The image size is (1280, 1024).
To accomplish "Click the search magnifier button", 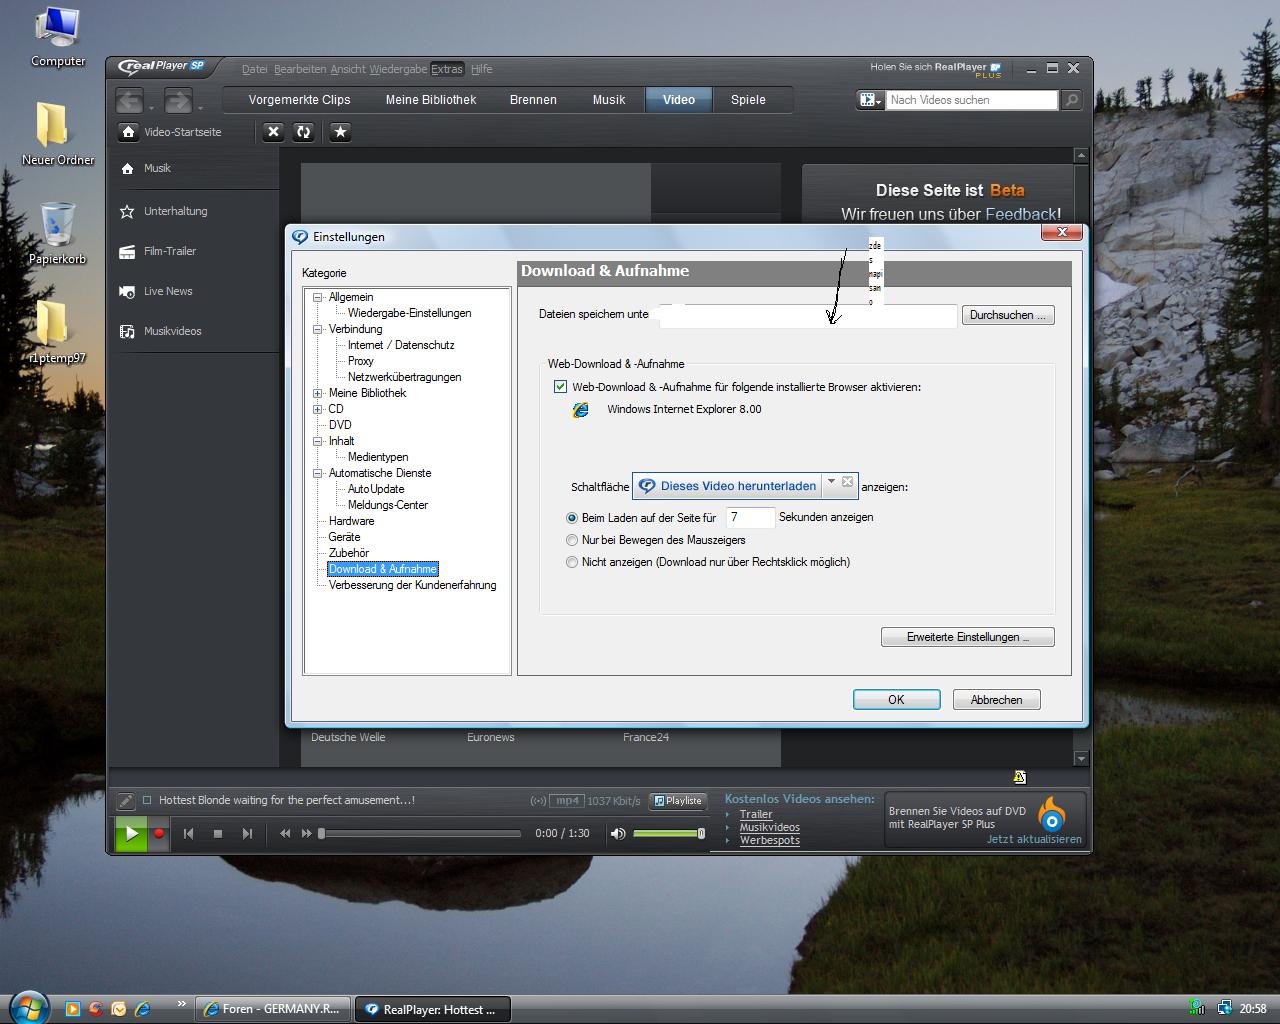I will [x=1071, y=100].
